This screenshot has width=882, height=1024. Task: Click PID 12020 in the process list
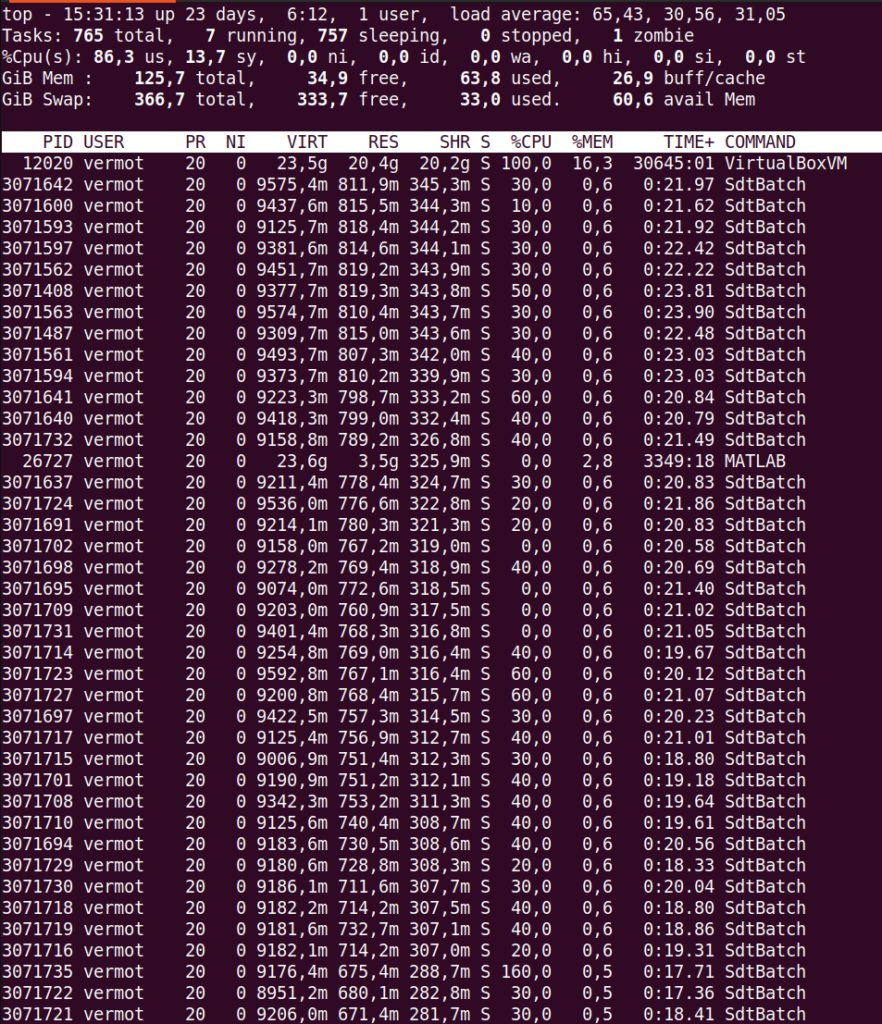(x=46, y=163)
